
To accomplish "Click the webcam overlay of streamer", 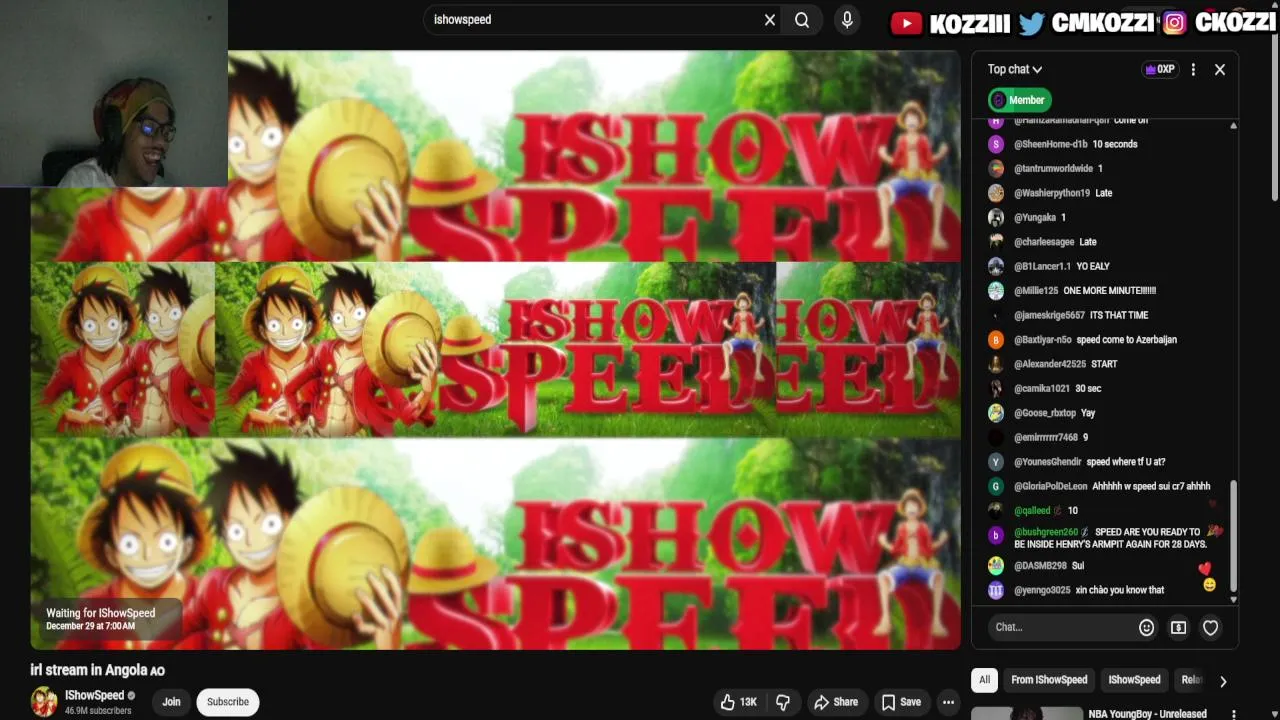I will tap(114, 94).
